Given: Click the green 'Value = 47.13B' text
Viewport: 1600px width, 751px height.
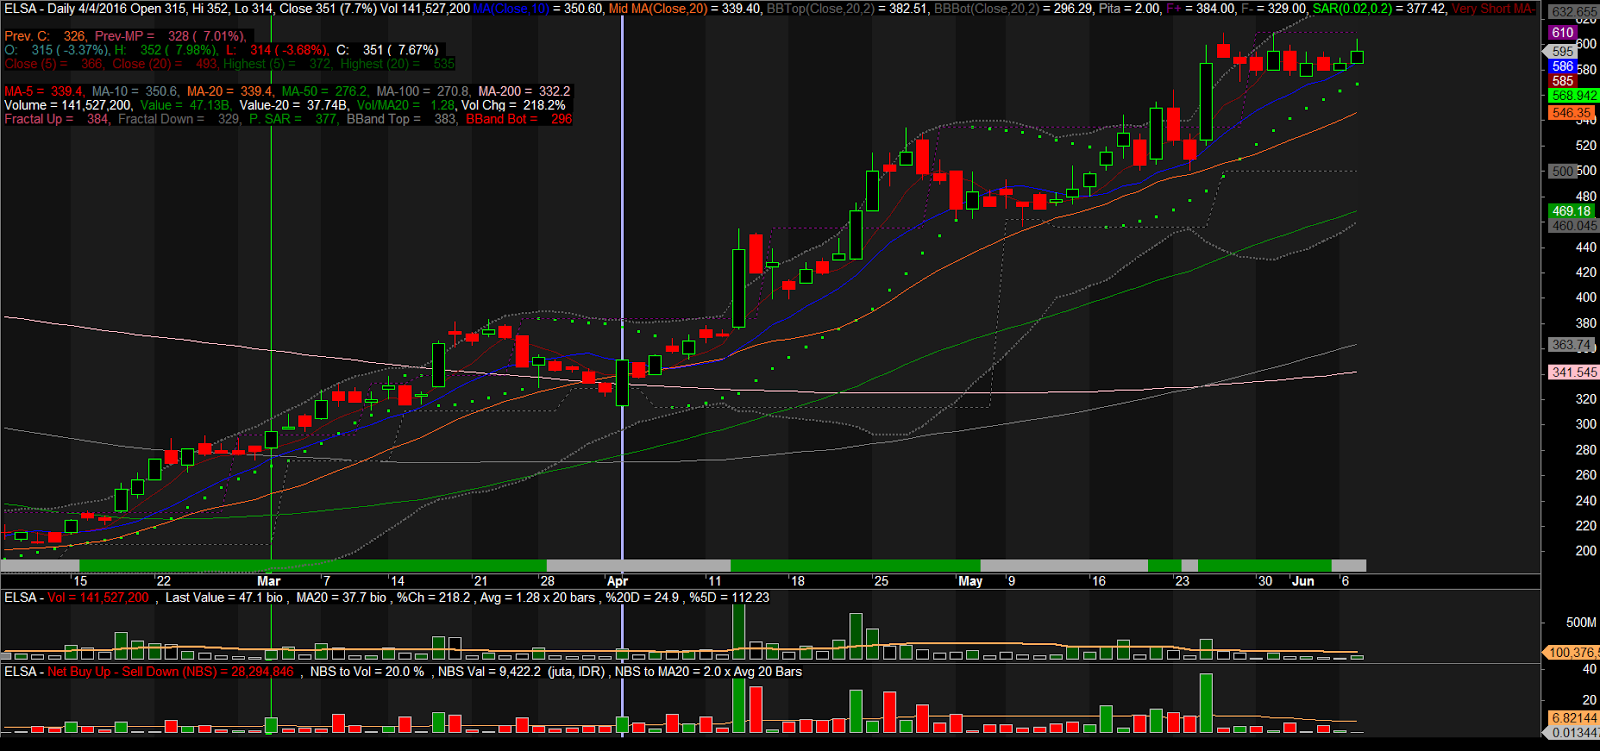Looking at the screenshot, I should pyautogui.click(x=186, y=105).
